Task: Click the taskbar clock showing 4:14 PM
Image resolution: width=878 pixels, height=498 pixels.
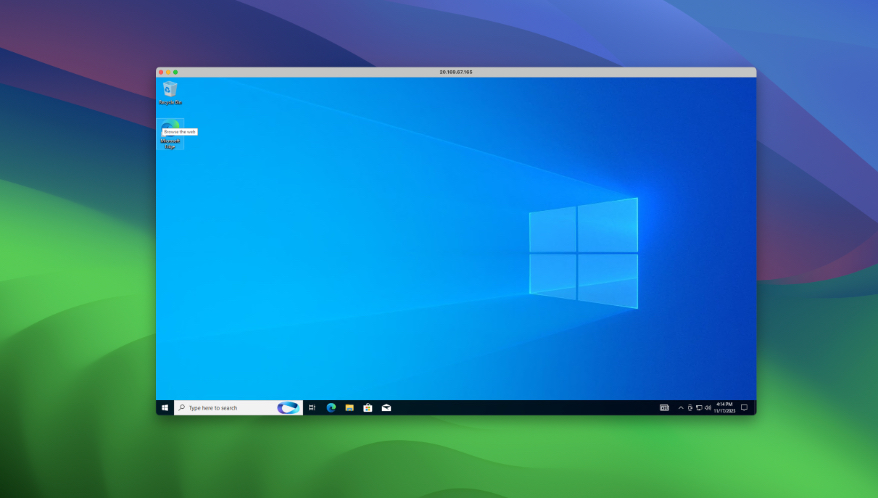Action: (724, 408)
